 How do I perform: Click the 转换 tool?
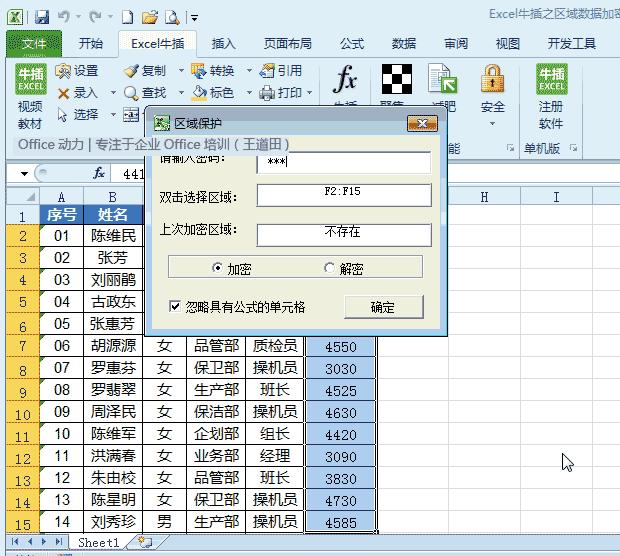pyautogui.click(x=212, y=71)
